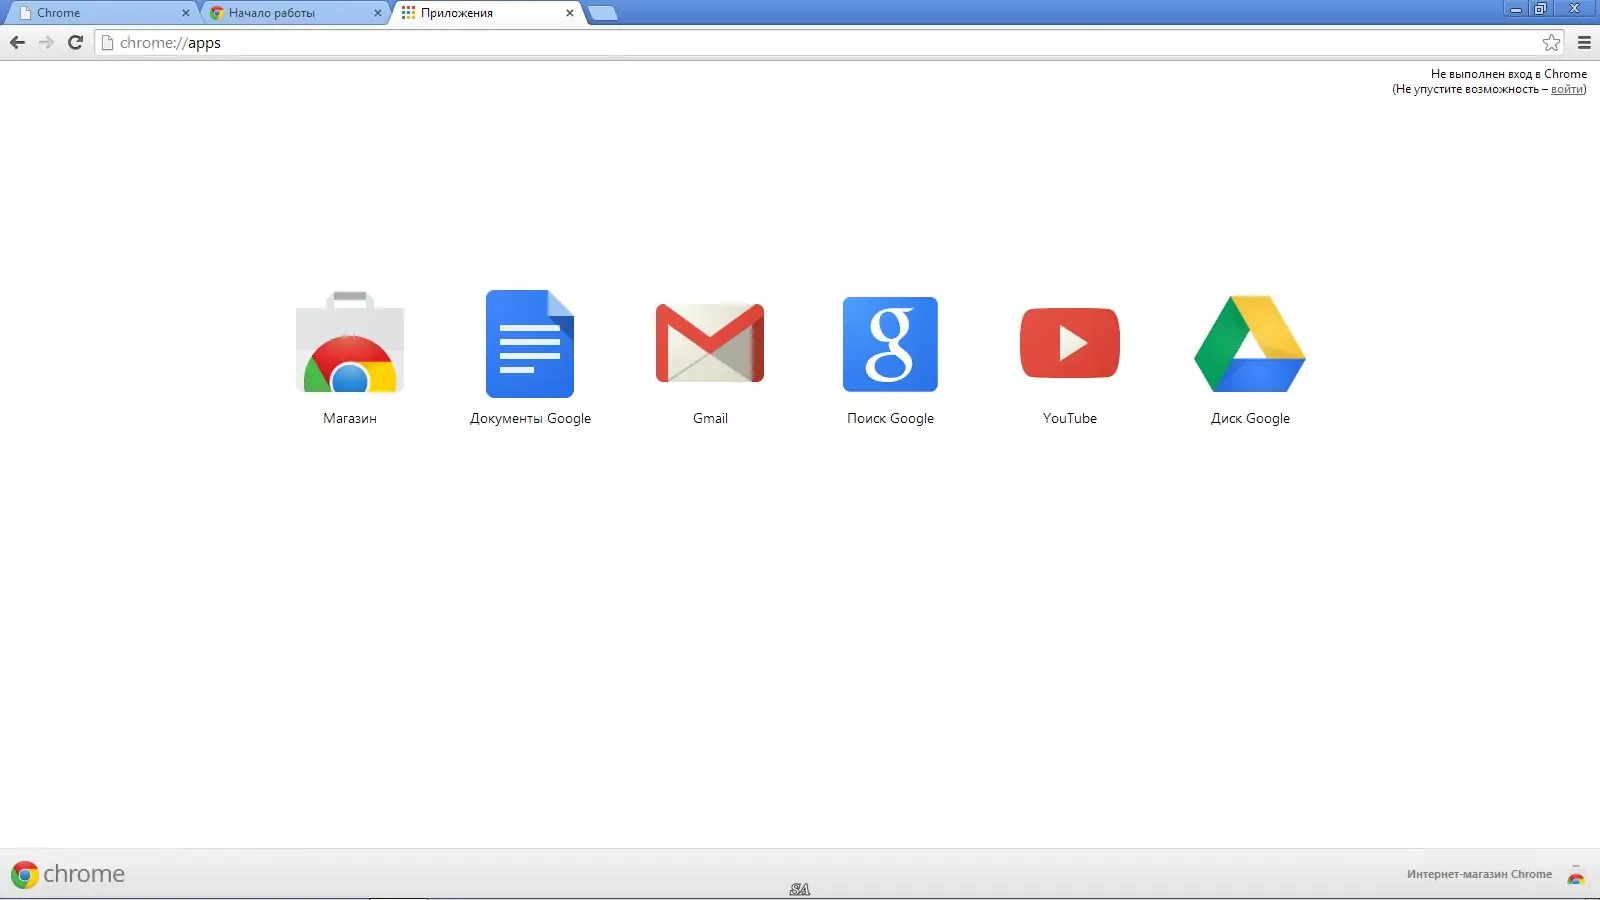Close the Chrome window
This screenshot has height=900, width=1600.
pyautogui.click(x=1575, y=9)
